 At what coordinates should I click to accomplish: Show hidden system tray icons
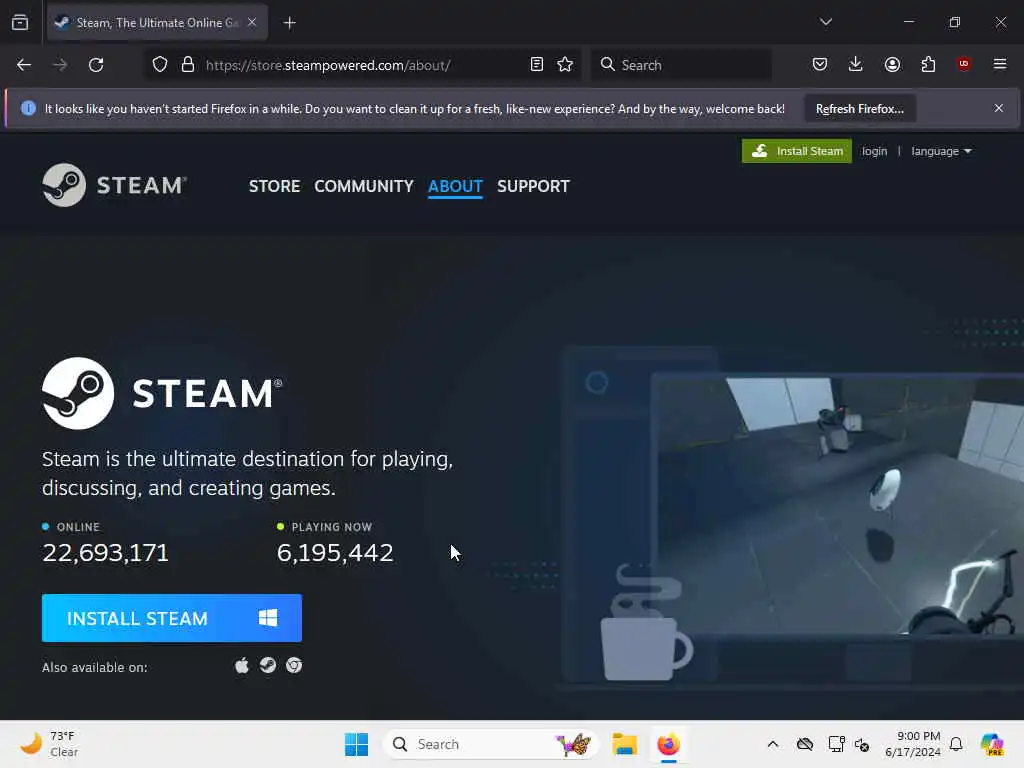[773, 744]
